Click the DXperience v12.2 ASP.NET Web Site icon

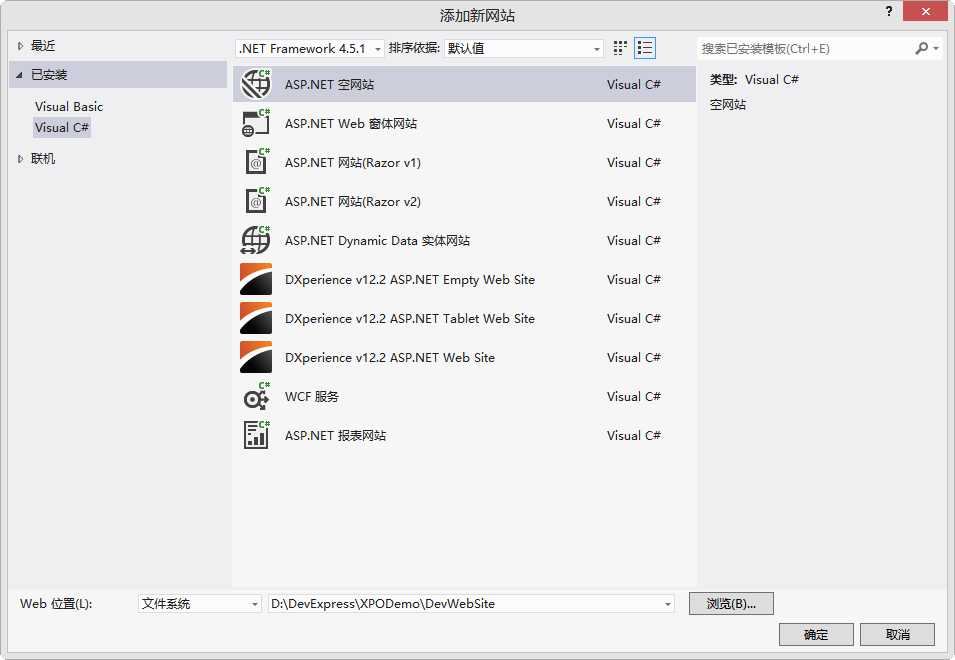[256, 357]
